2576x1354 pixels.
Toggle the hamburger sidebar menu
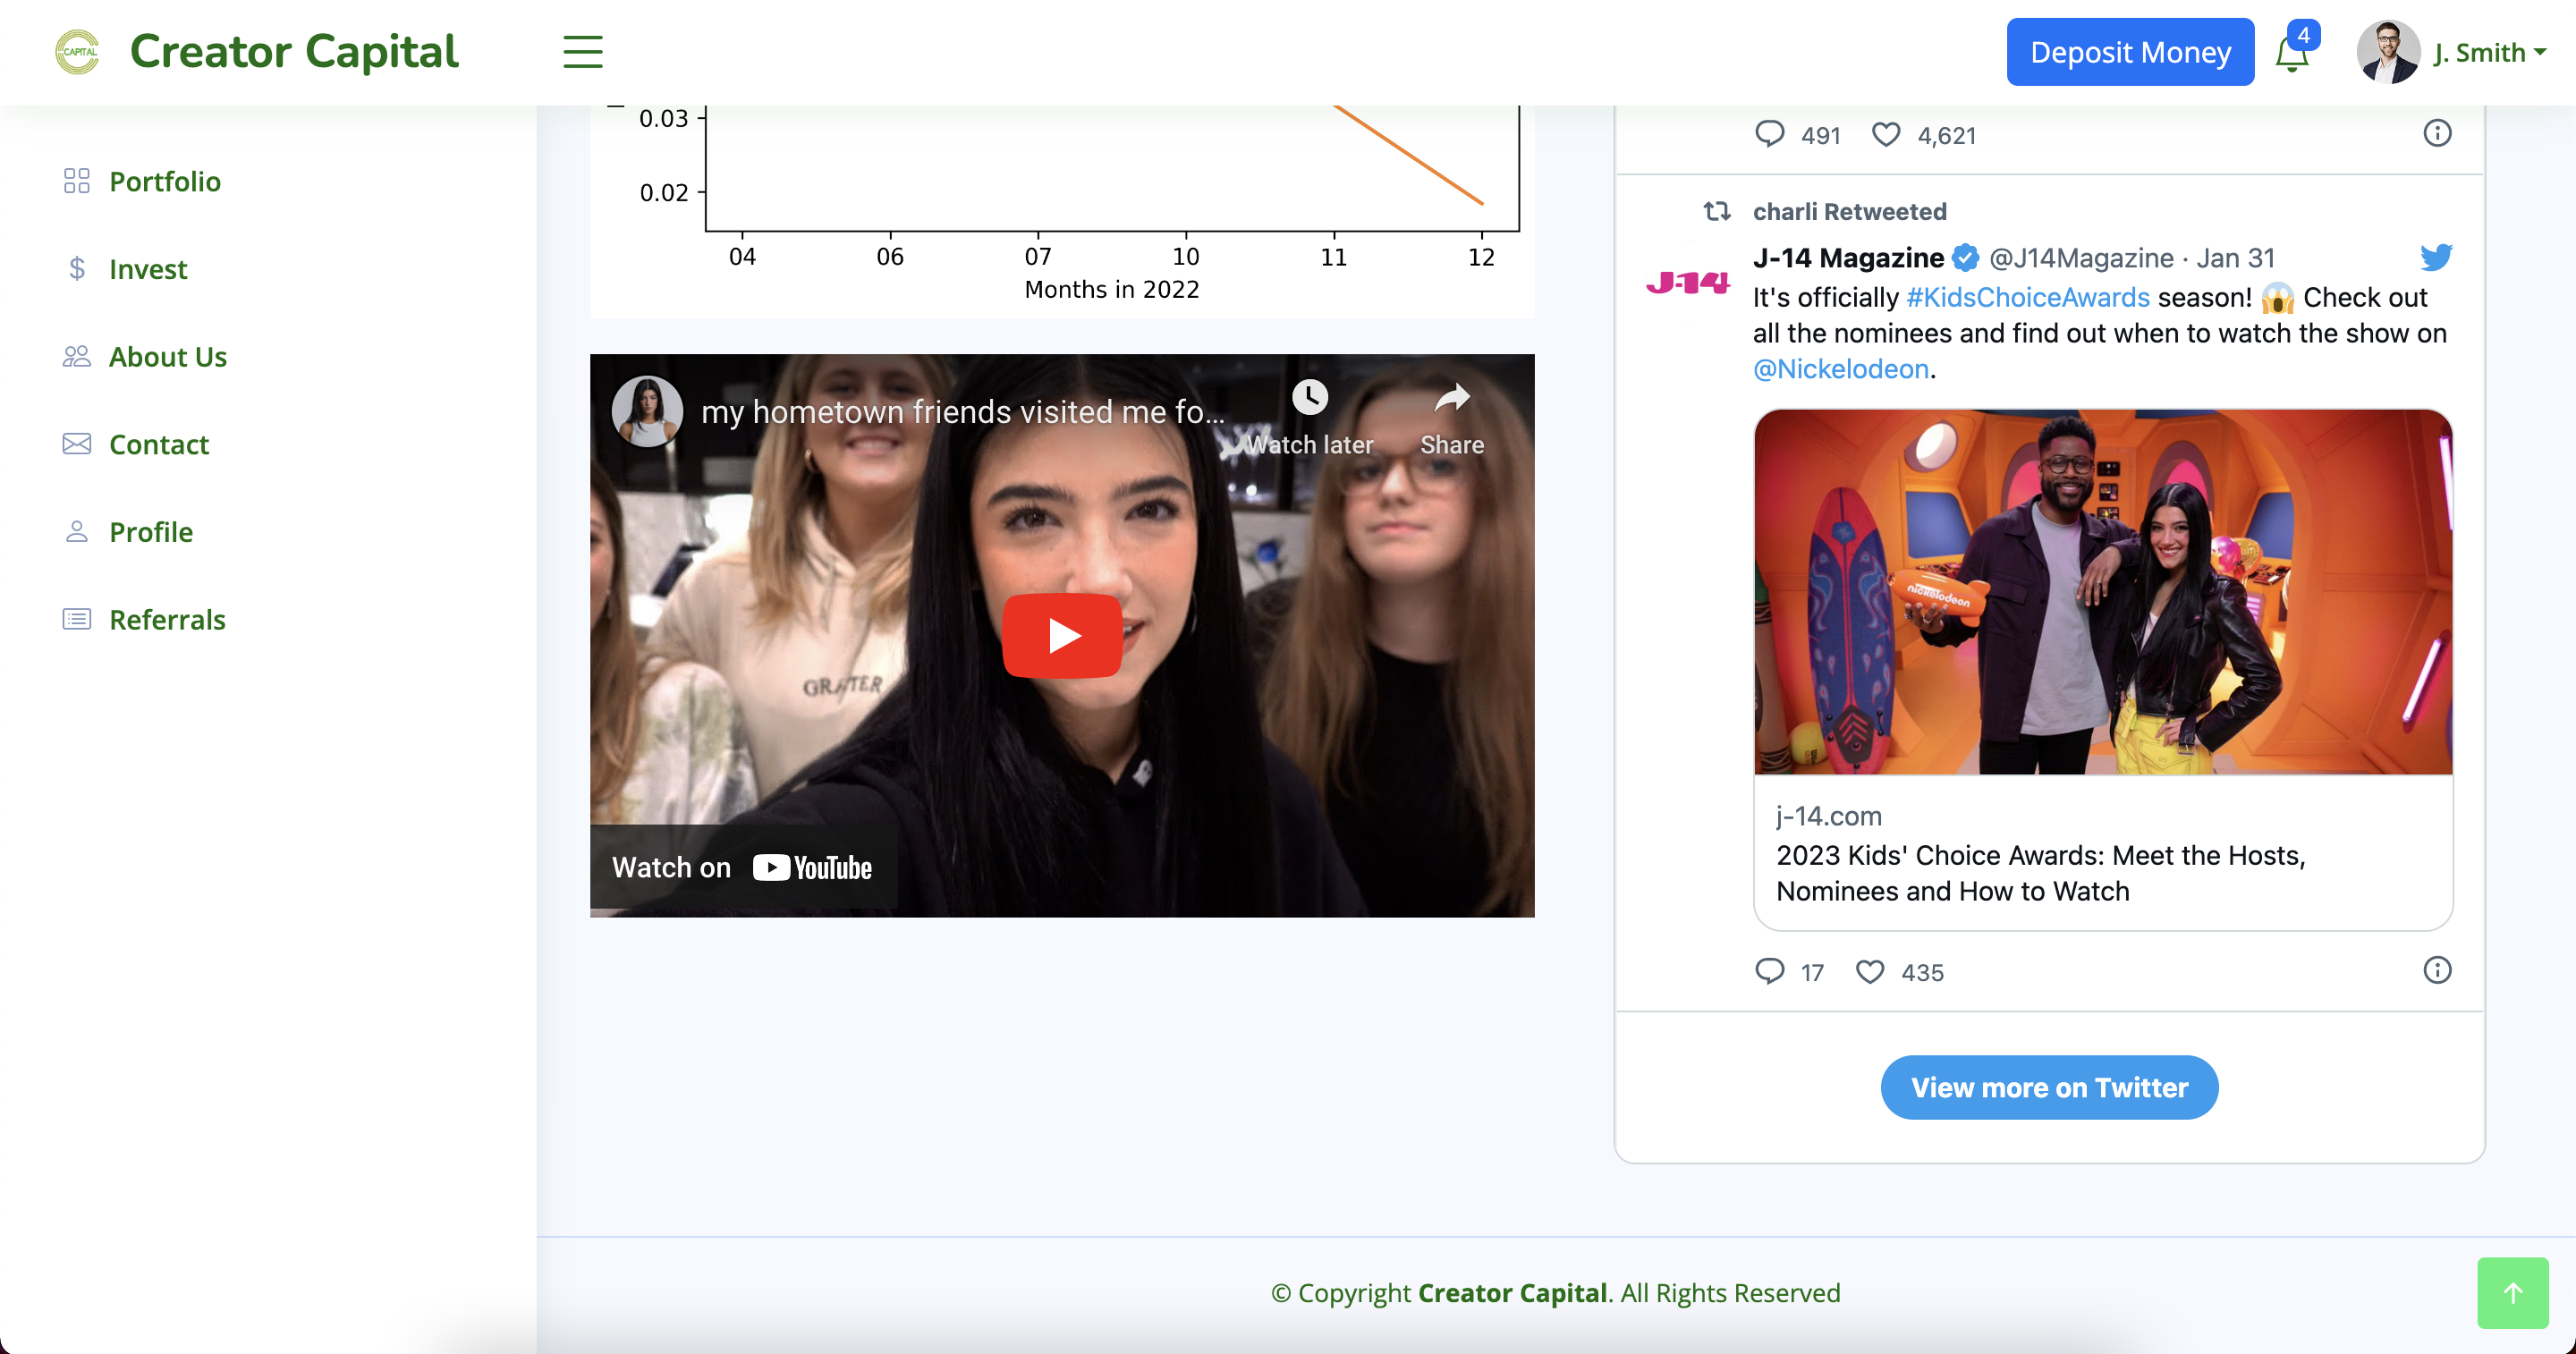click(x=582, y=52)
